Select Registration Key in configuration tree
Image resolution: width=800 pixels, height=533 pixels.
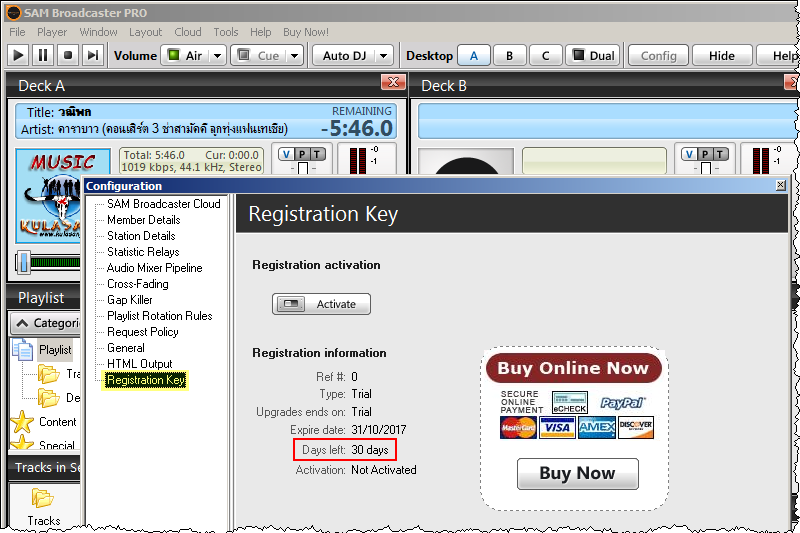(x=145, y=380)
